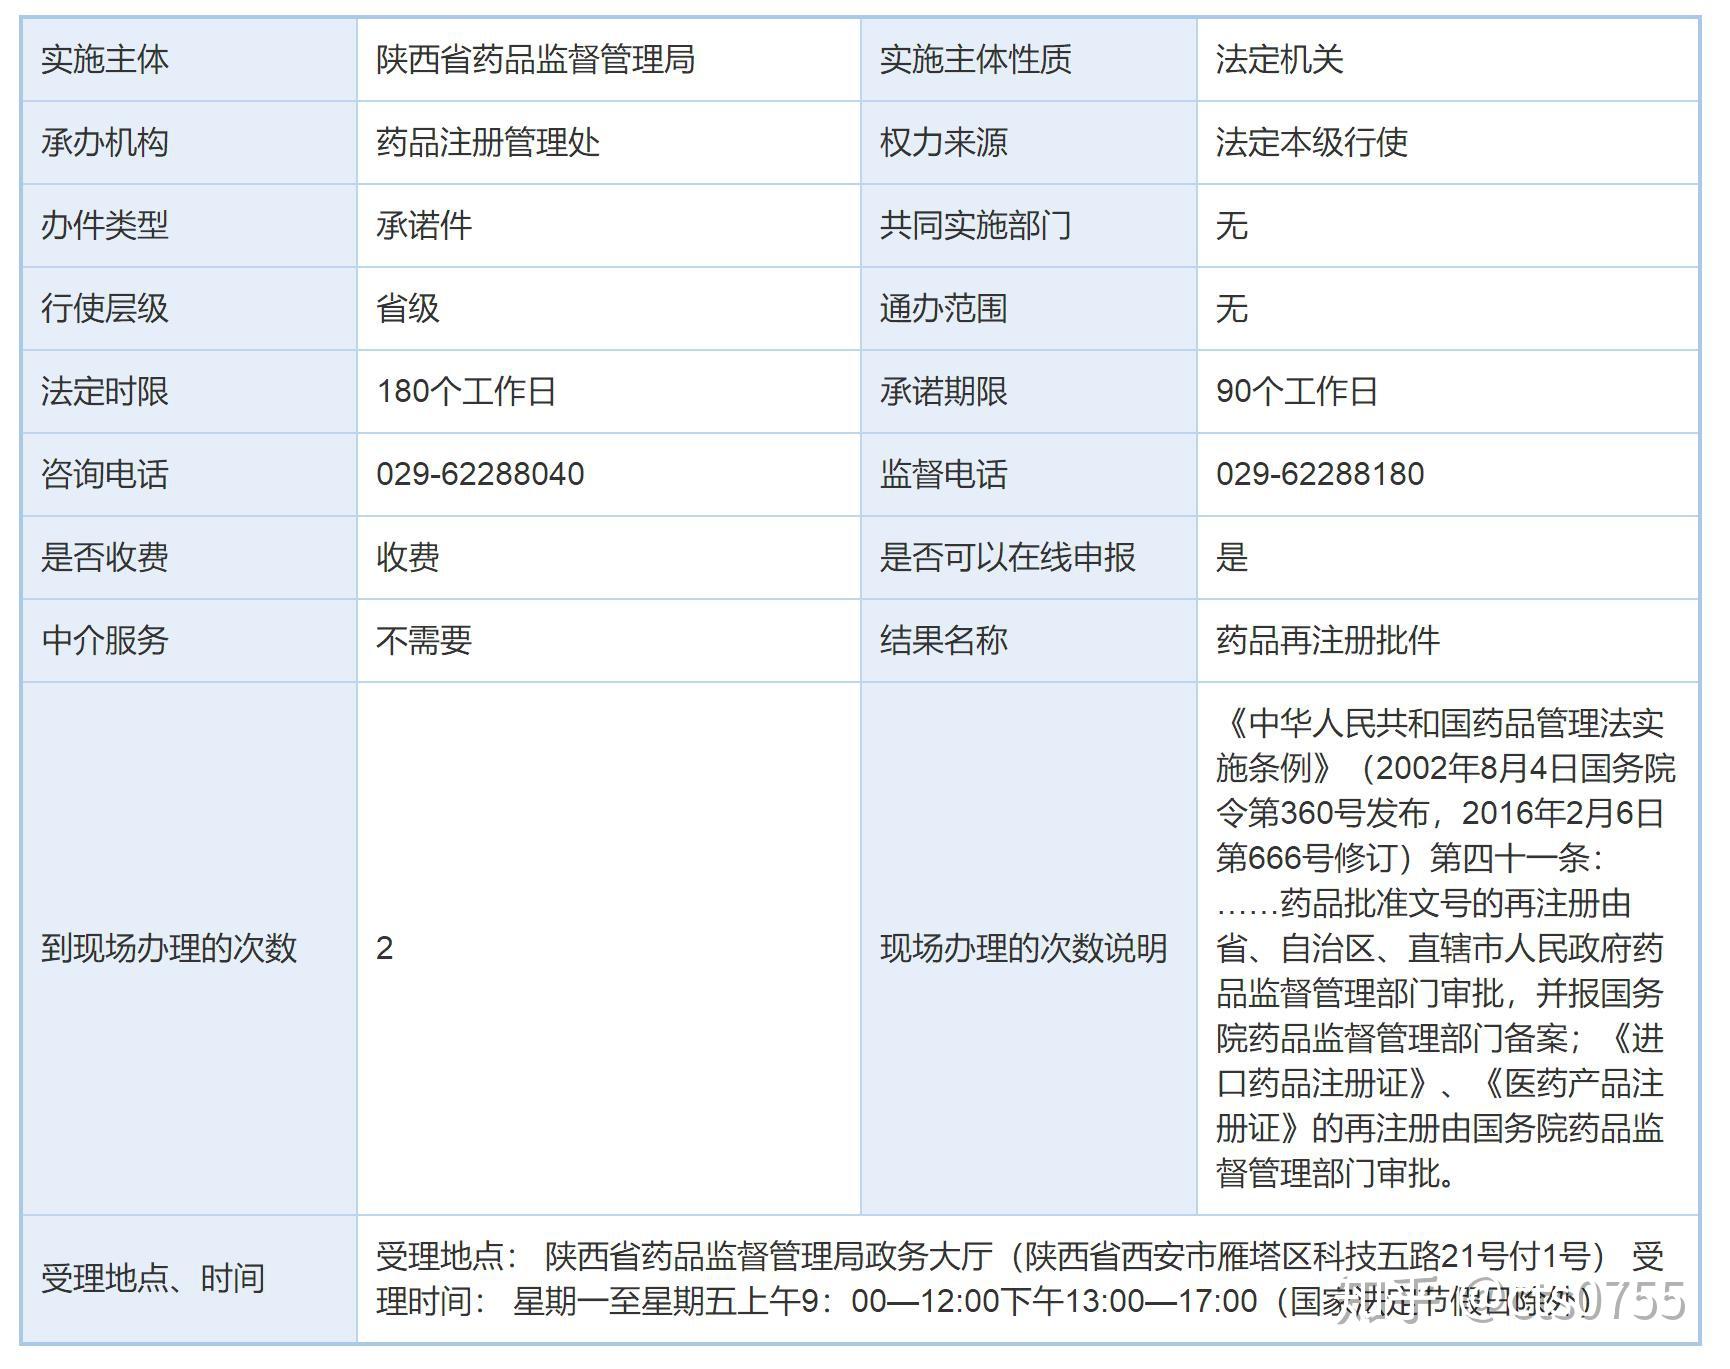Click the number 2 on-site visits value
This screenshot has width=1730, height=1369.
pyautogui.click(x=385, y=948)
